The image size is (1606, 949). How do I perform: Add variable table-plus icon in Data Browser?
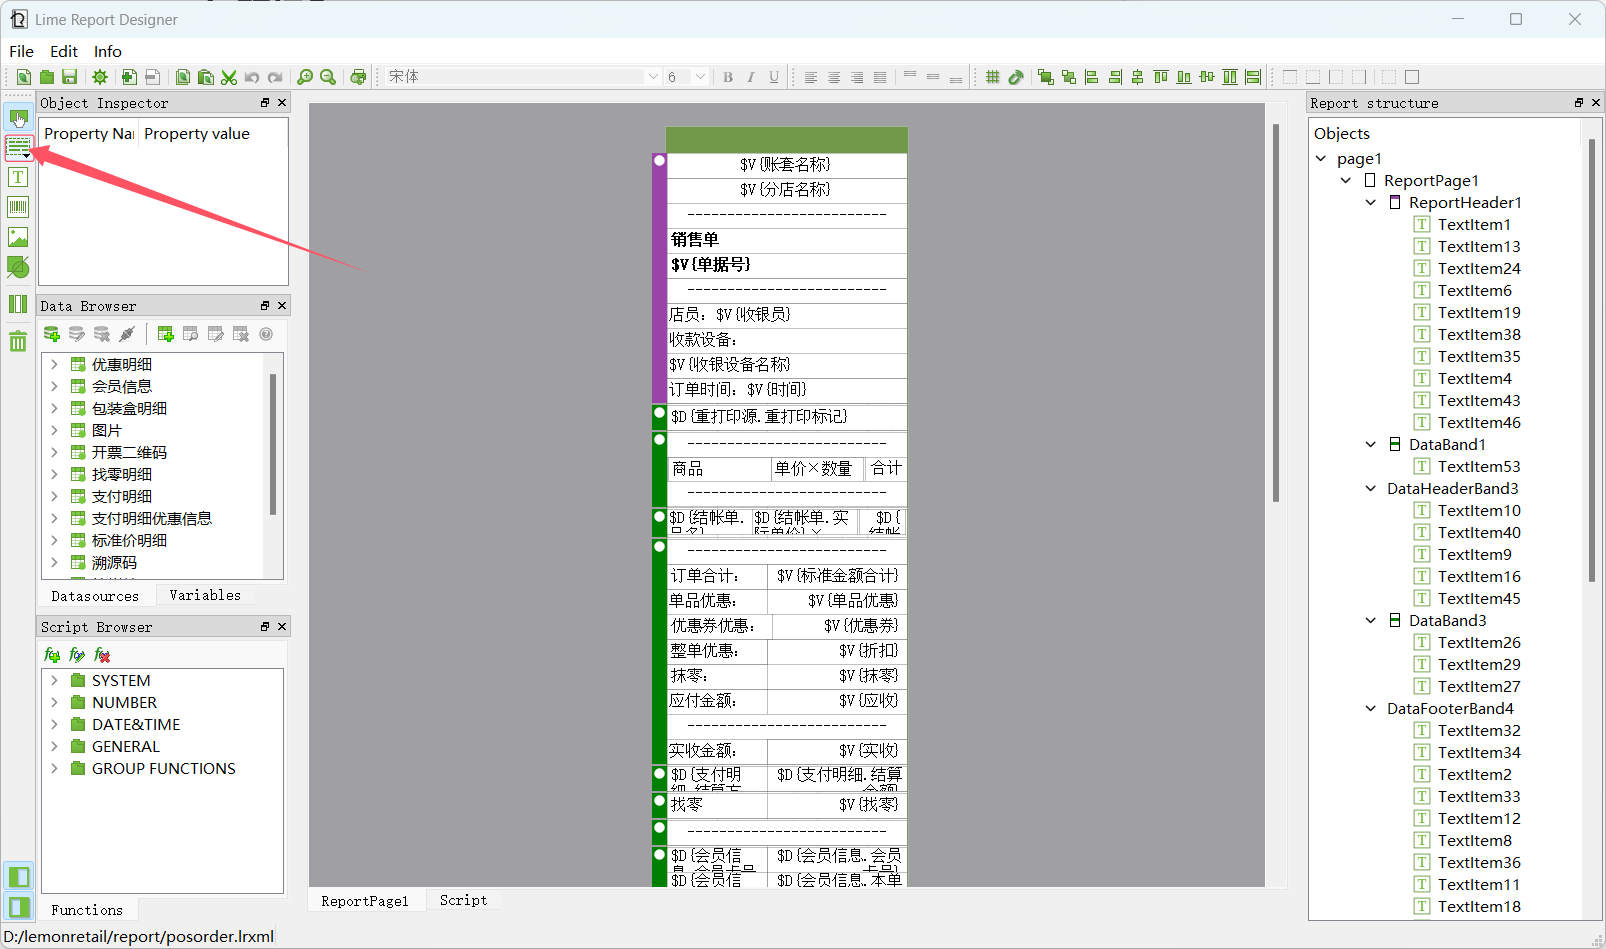pos(166,334)
